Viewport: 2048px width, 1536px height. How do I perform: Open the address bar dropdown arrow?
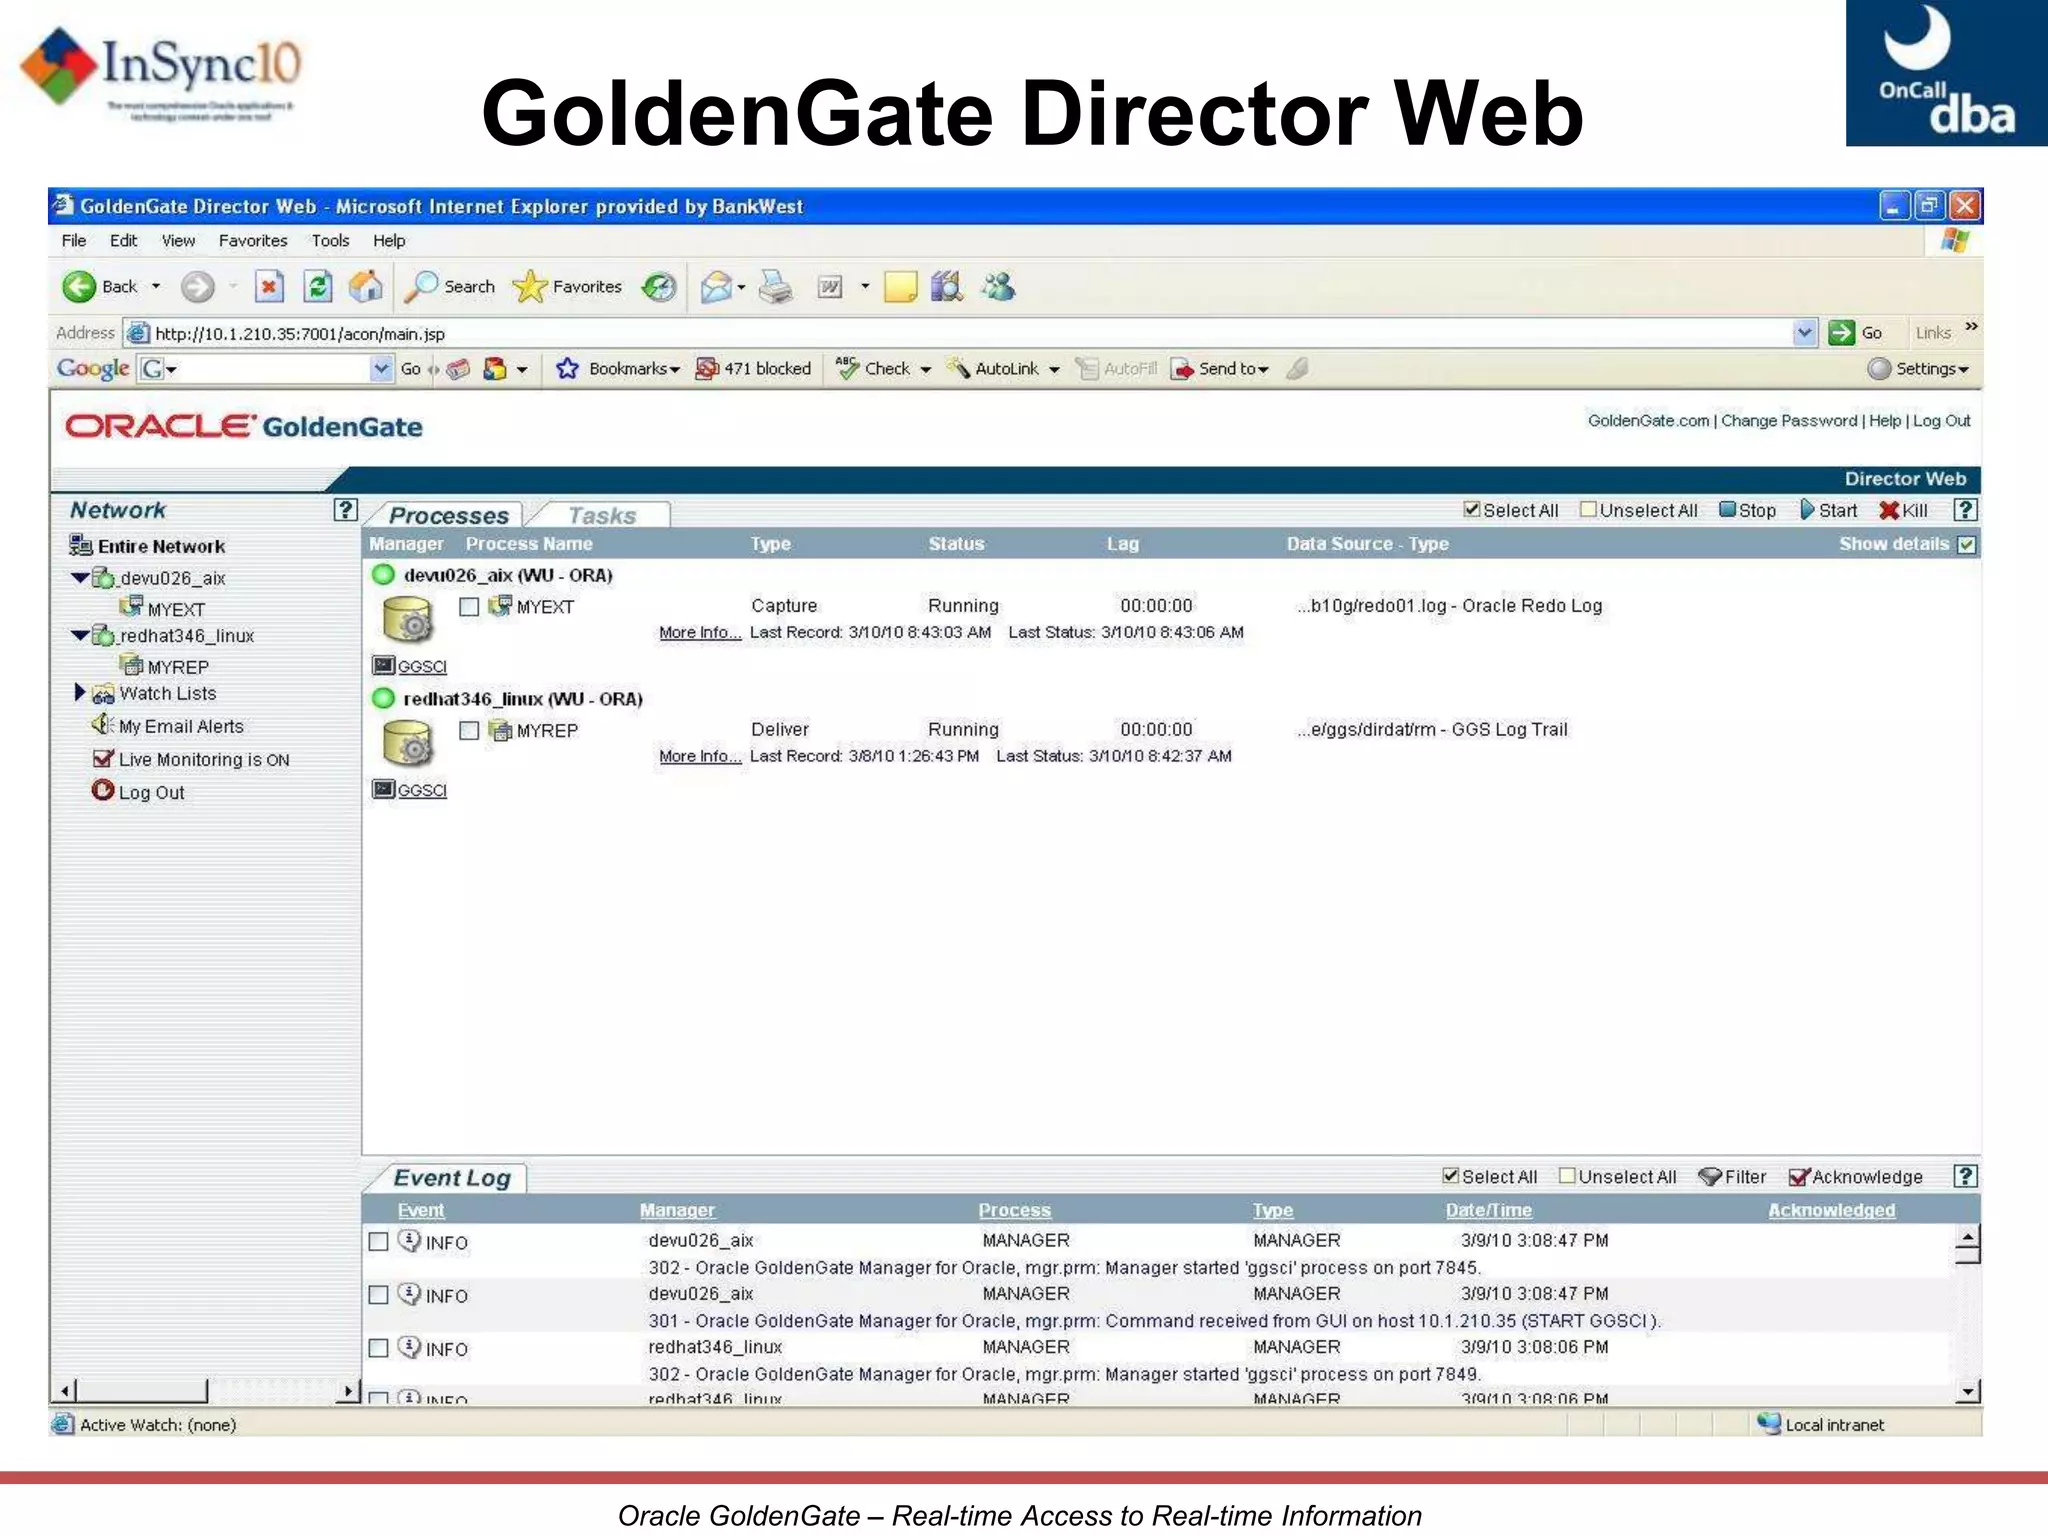click(1804, 333)
